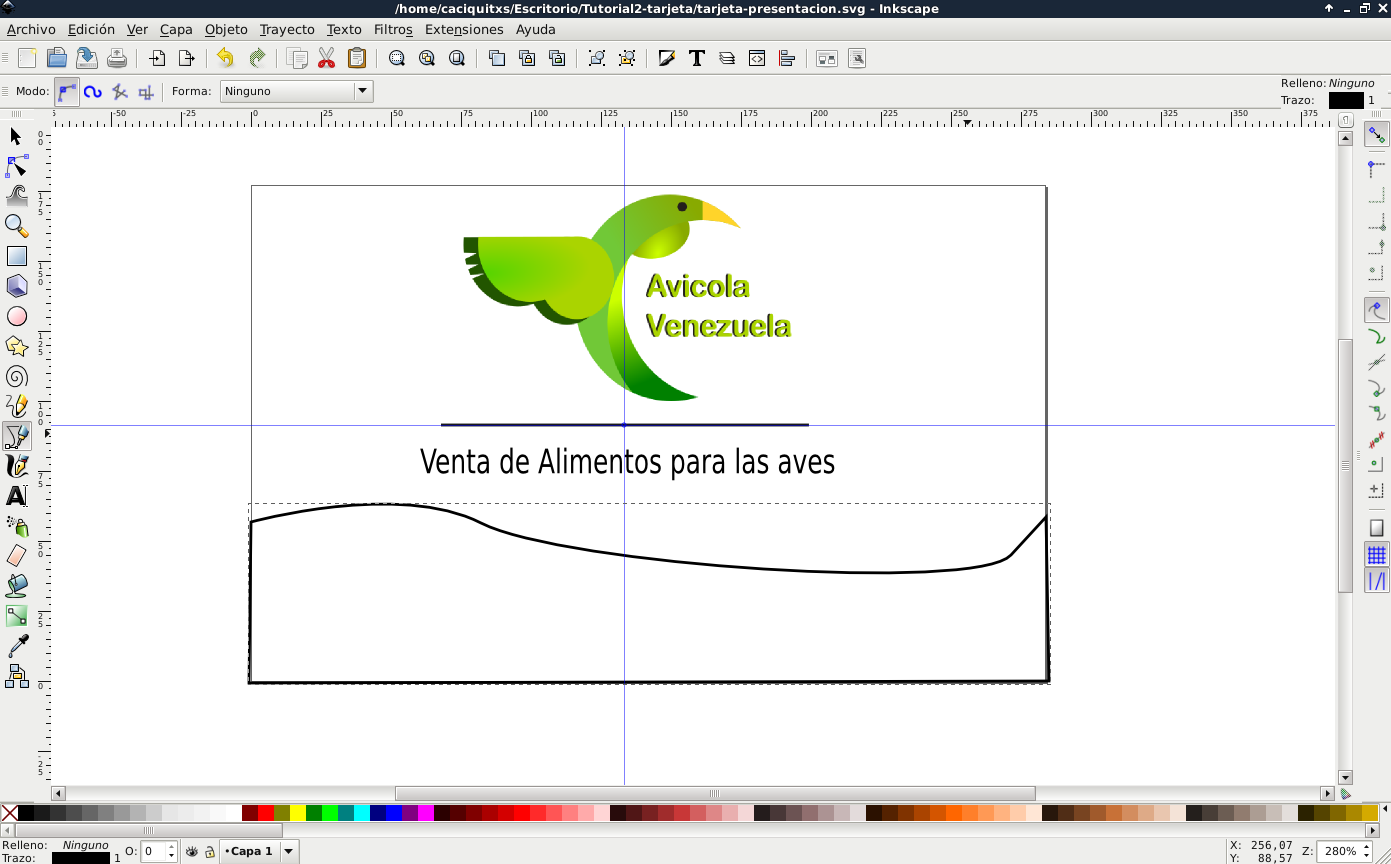Image resolution: width=1391 pixels, height=864 pixels.
Task: Toggle the layer lock icon
Action: click(x=210, y=852)
